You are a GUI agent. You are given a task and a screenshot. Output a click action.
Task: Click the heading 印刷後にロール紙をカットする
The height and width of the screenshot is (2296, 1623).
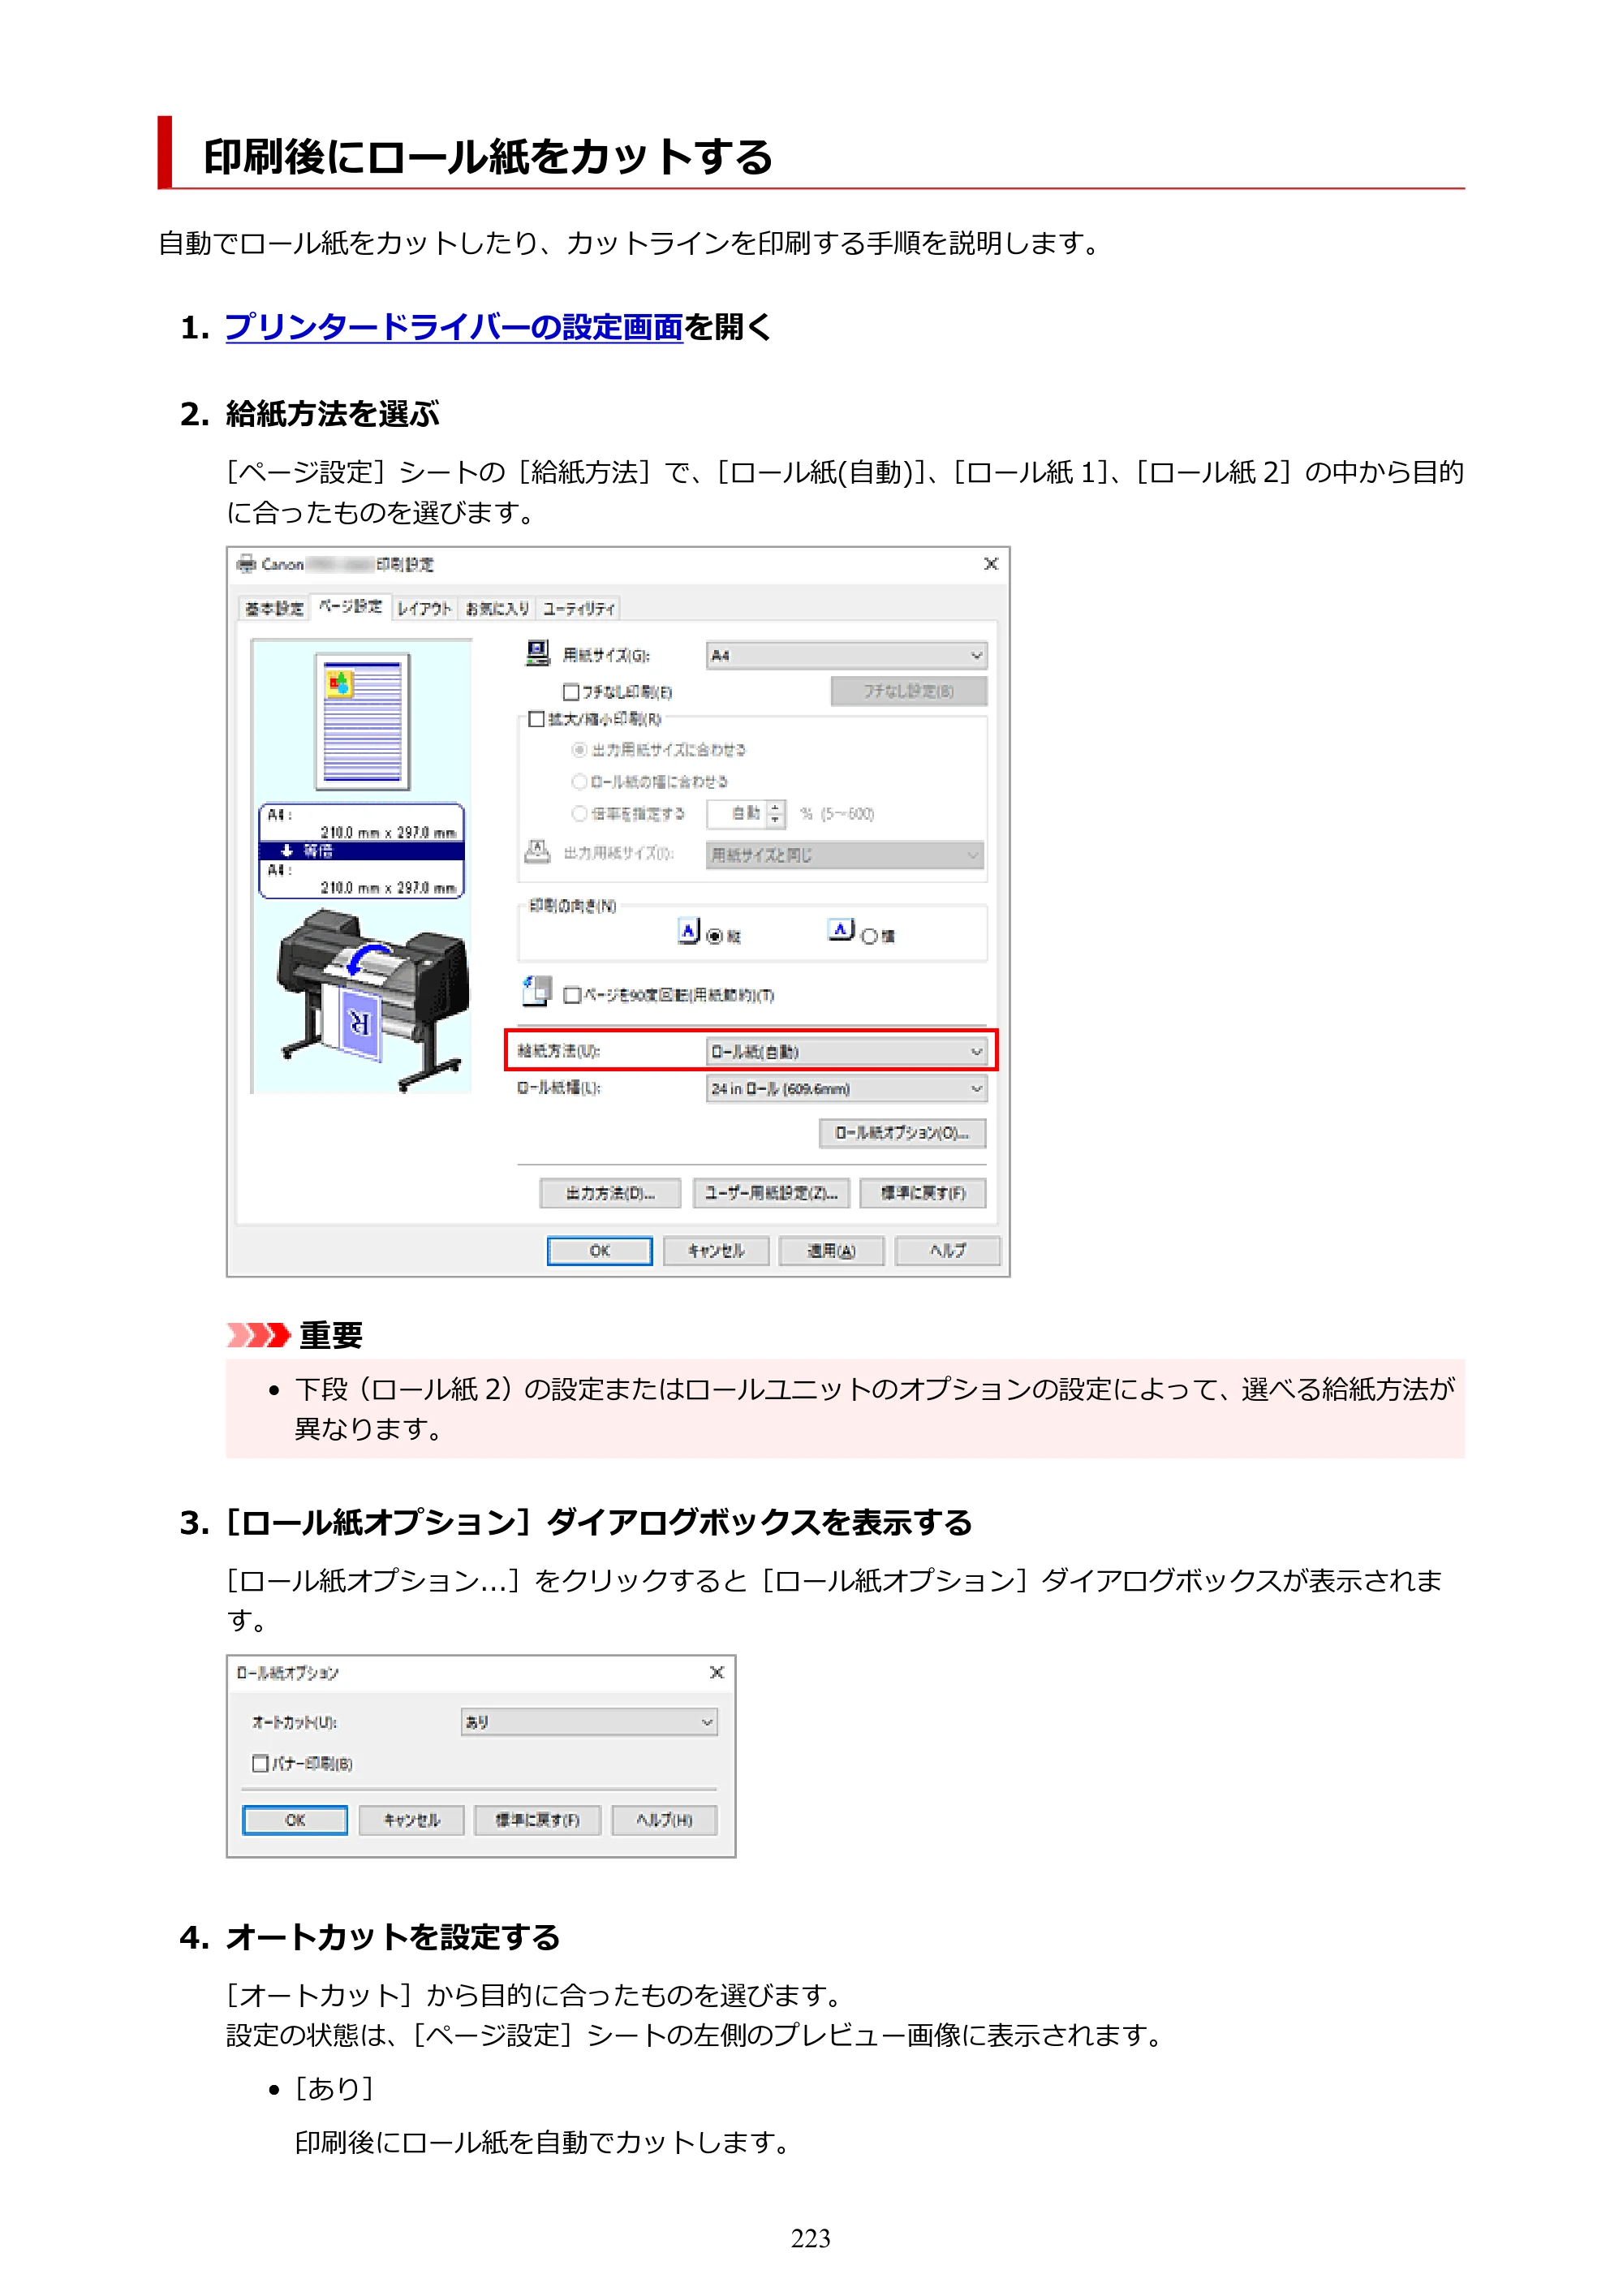489,157
